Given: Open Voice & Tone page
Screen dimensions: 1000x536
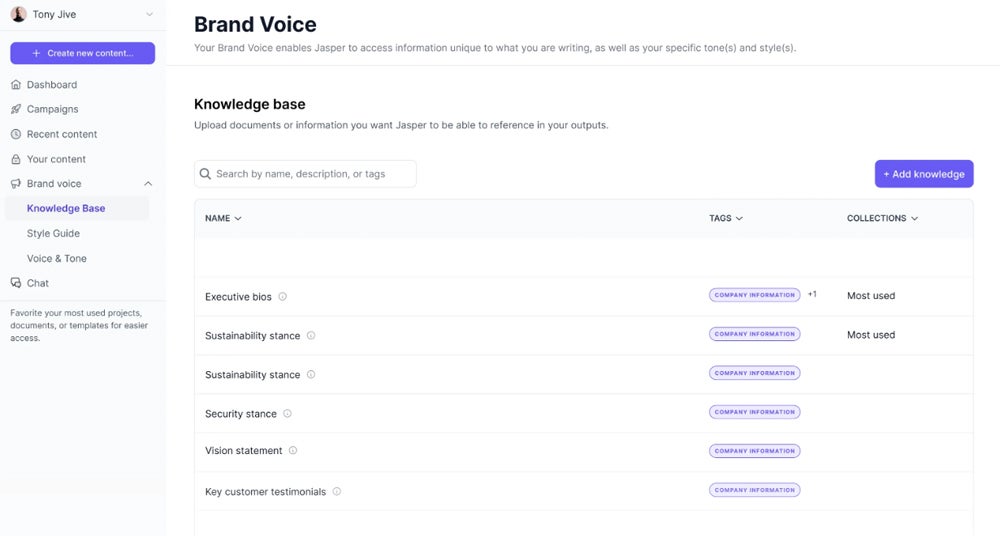Looking at the screenshot, I should tap(57, 258).
